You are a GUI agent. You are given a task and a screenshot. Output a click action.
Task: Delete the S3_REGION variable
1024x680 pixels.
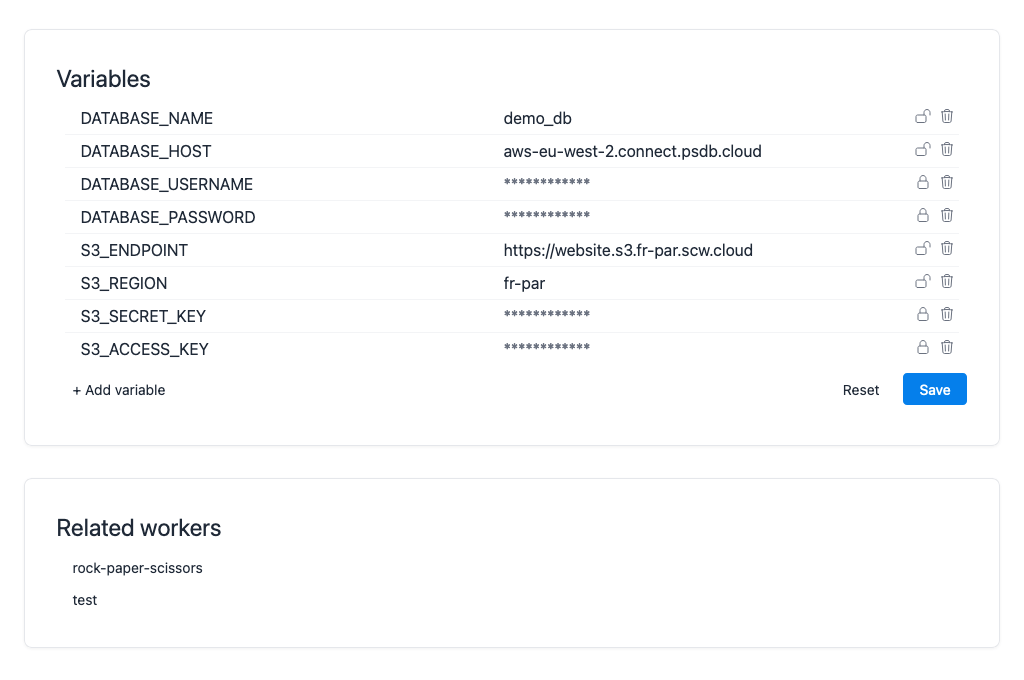[947, 282]
